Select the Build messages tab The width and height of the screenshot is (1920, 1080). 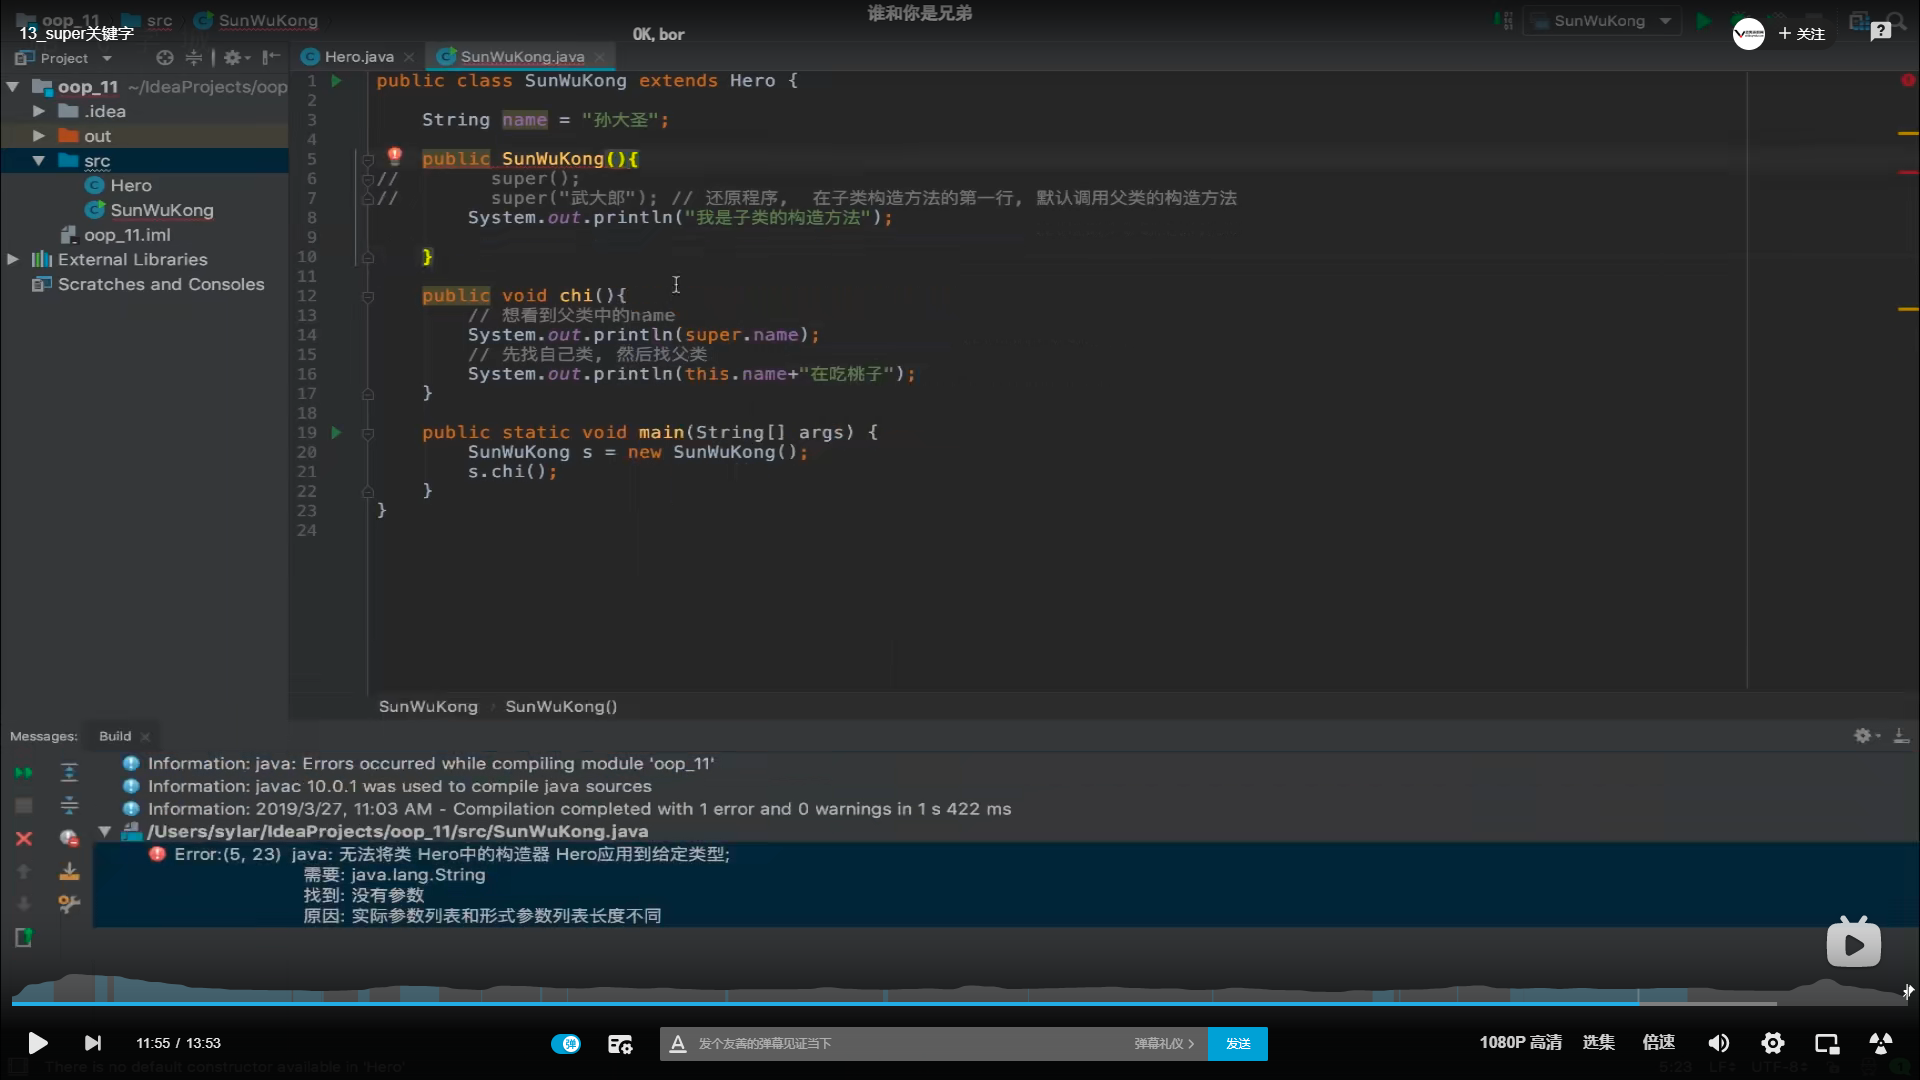tap(115, 736)
